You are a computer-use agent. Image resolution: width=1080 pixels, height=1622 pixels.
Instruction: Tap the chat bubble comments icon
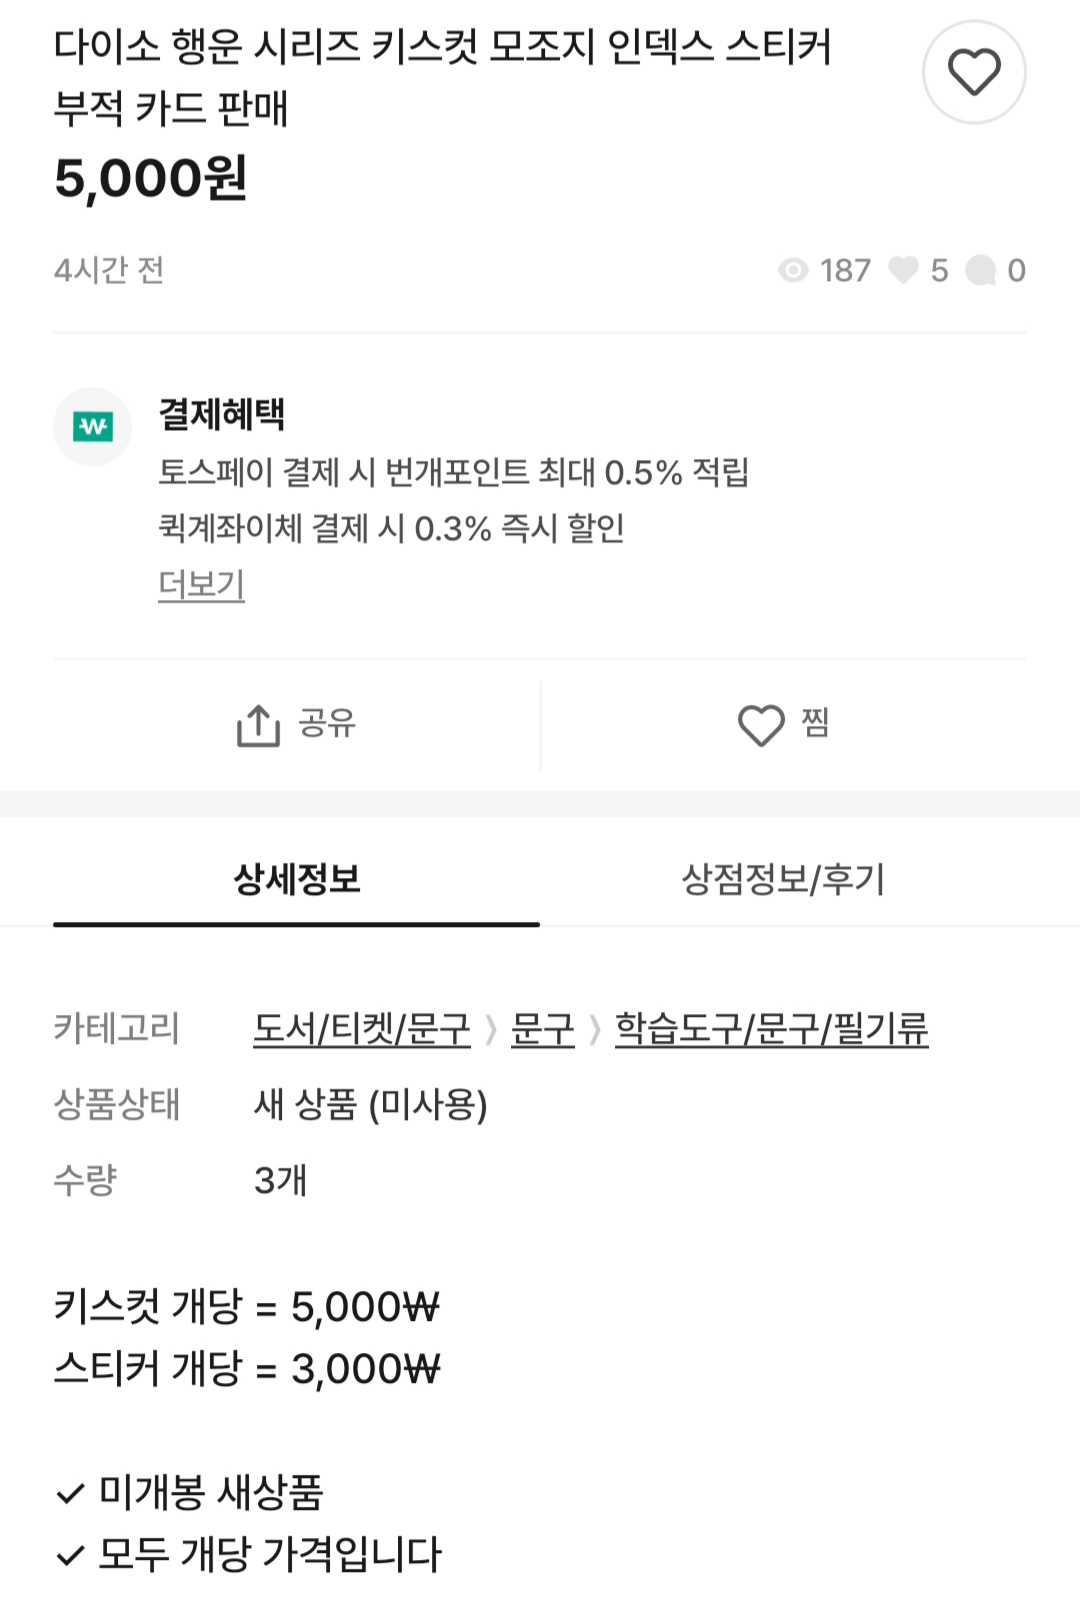pyautogui.click(x=981, y=270)
